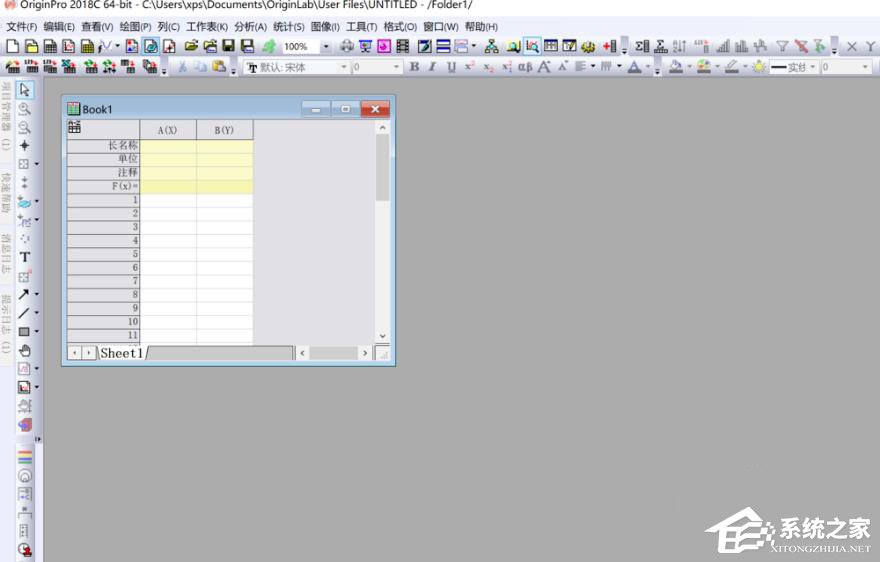Viewport: 880px width, 562px height.
Task: Click cell in row 1 of column A
Action: [168, 200]
